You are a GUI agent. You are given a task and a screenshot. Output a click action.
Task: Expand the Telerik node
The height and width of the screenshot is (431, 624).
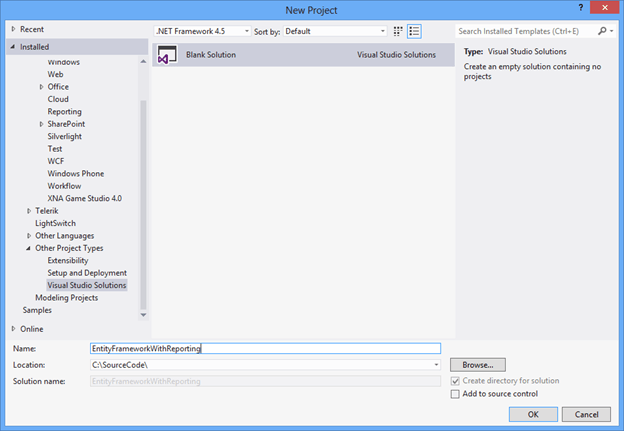pos(29,211)
